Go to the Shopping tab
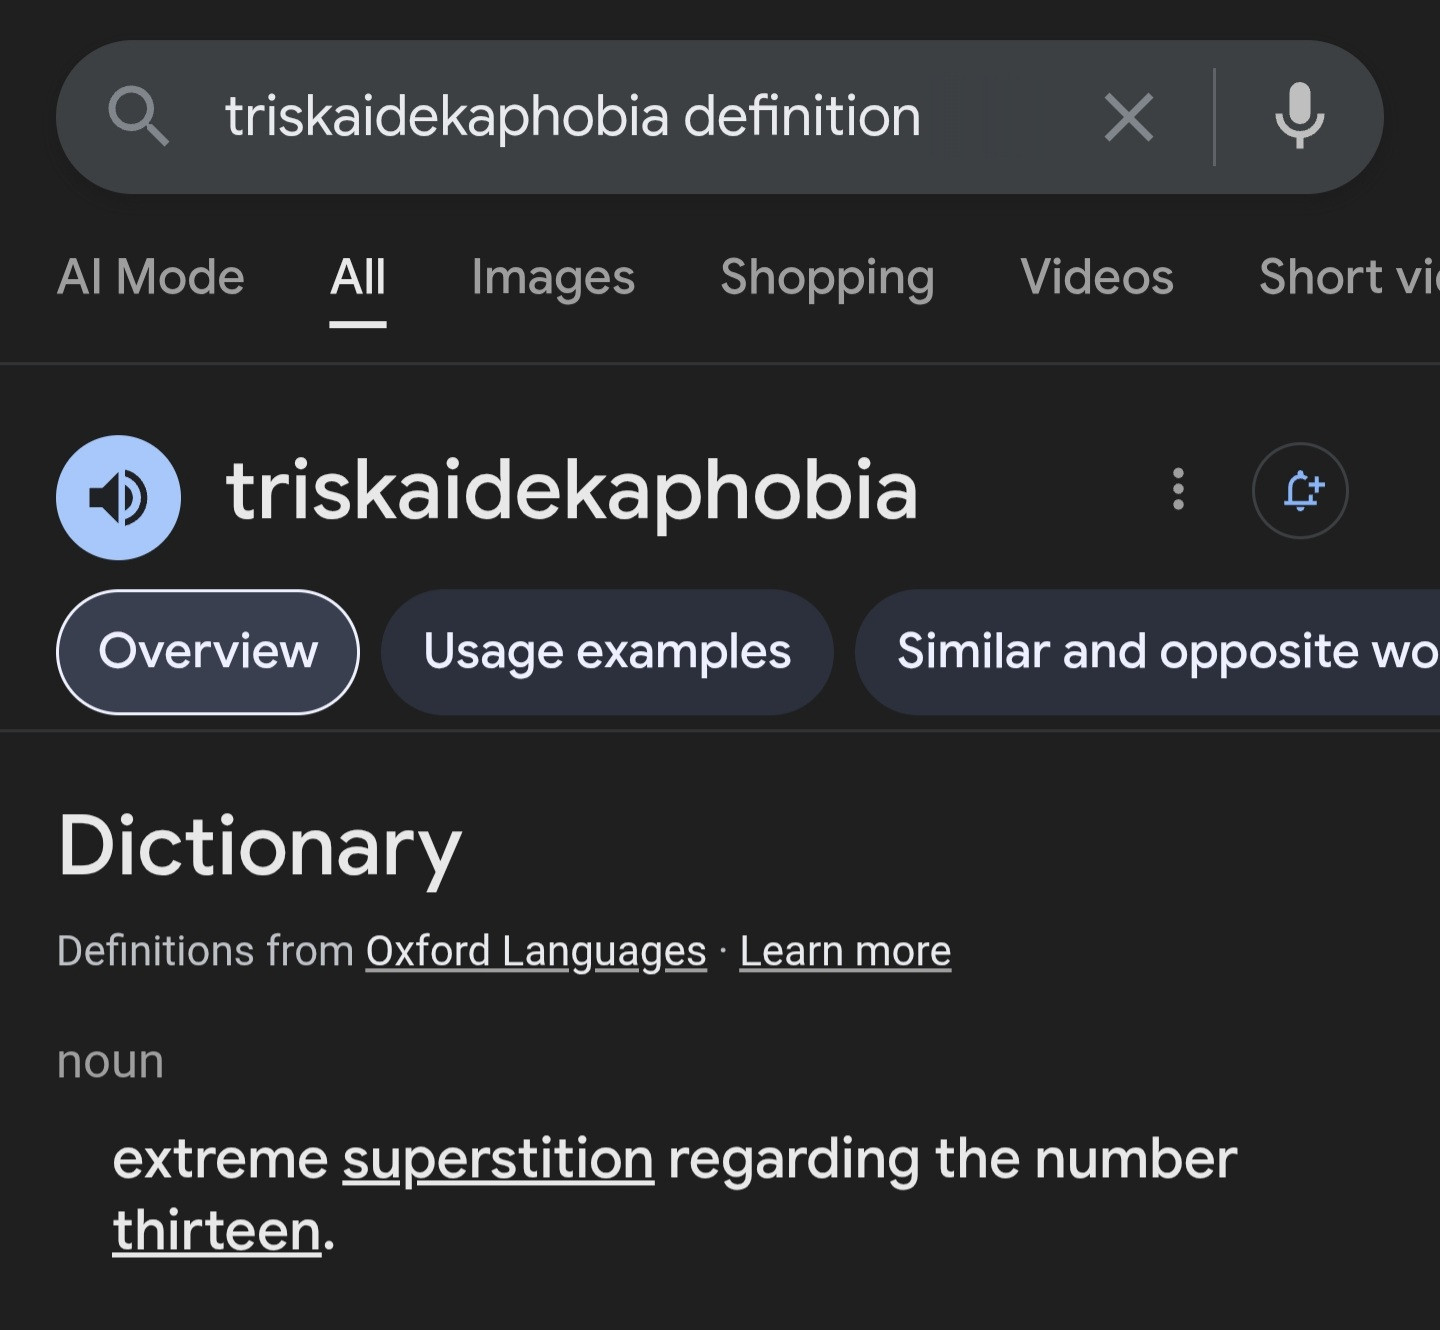 pos(827,277)
